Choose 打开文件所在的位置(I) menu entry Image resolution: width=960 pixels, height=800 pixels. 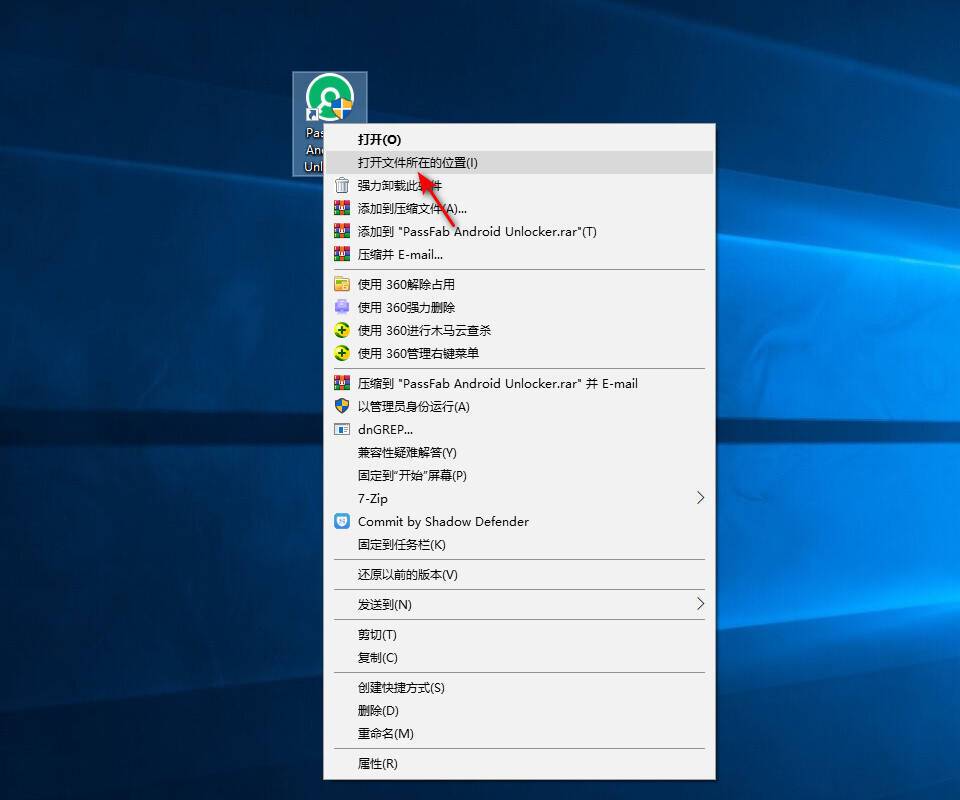[x=418, y=162]
